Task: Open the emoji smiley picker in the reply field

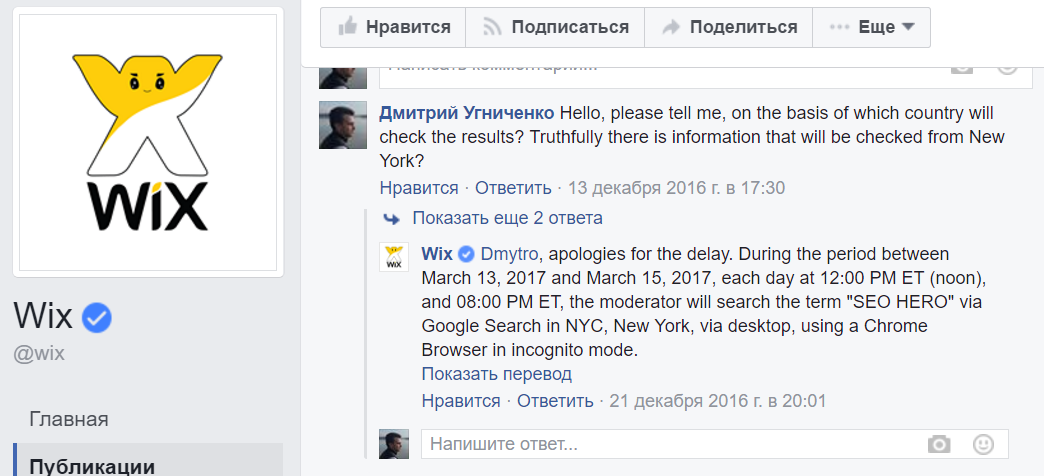Action: 983,444
